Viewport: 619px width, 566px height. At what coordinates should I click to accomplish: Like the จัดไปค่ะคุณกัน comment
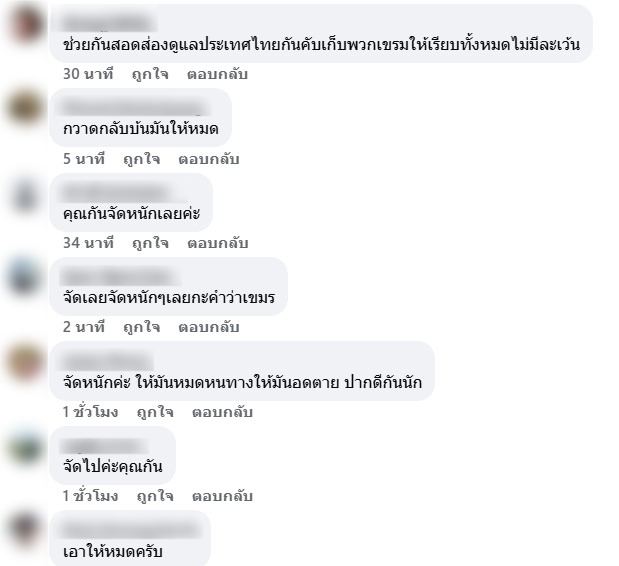pos(155,496)
